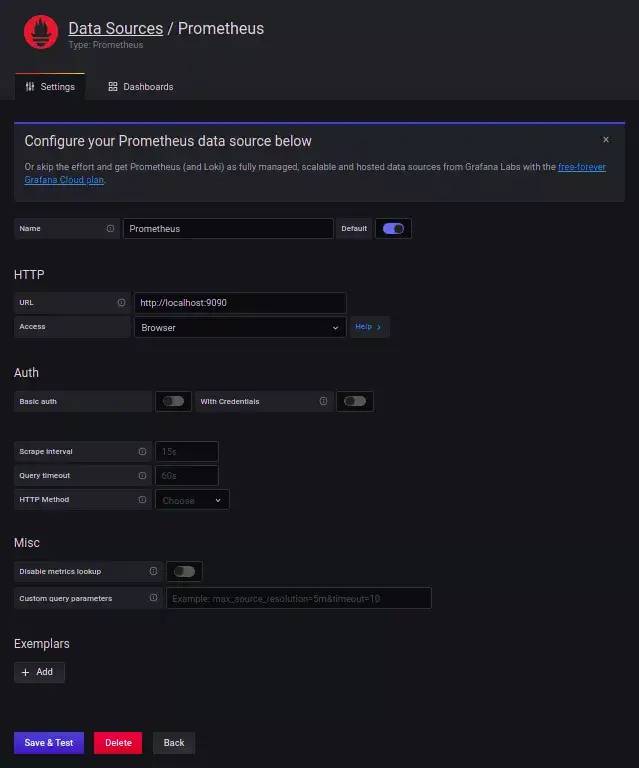The height and width of the screenshot is (768, 639).
Task: Toggle Disable metrics lookup switch
Action: click(184, 572)
